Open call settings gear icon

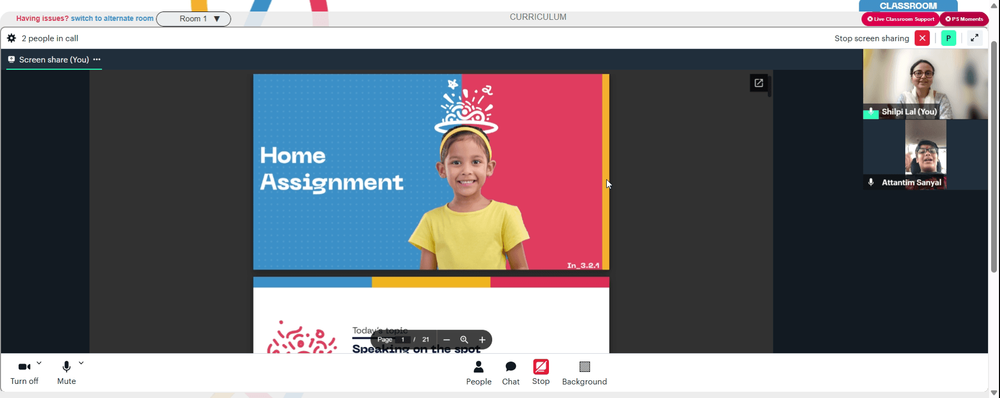[11, 38]
